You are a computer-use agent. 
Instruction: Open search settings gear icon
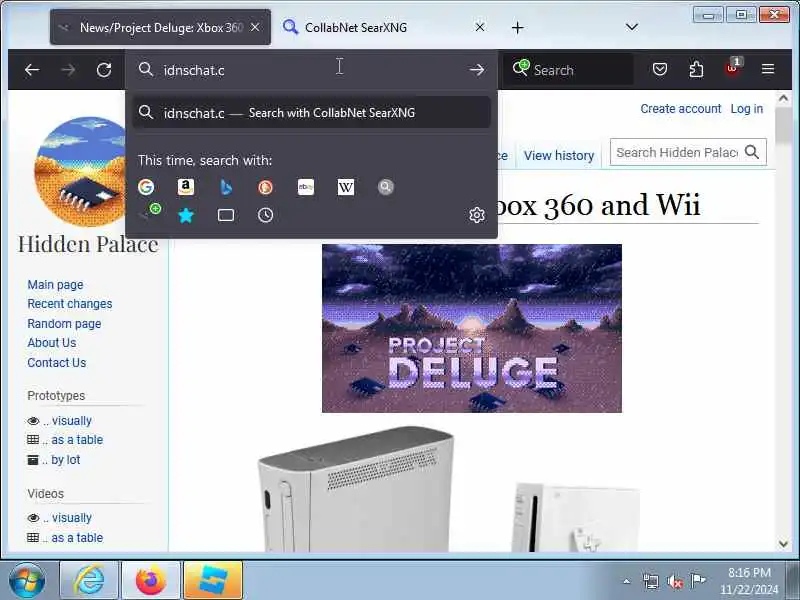[x=477, y=215]
